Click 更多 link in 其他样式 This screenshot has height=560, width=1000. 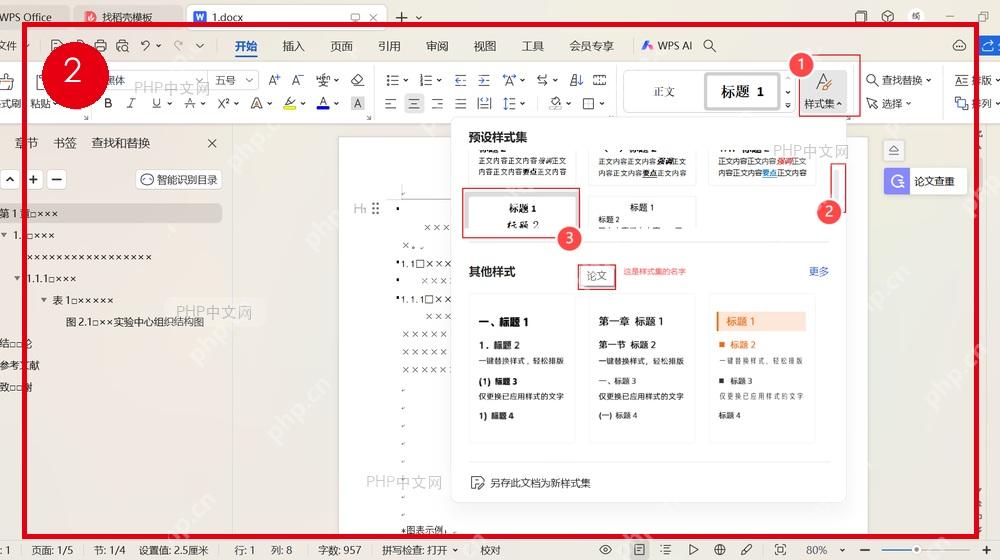(x=818, y=272)
